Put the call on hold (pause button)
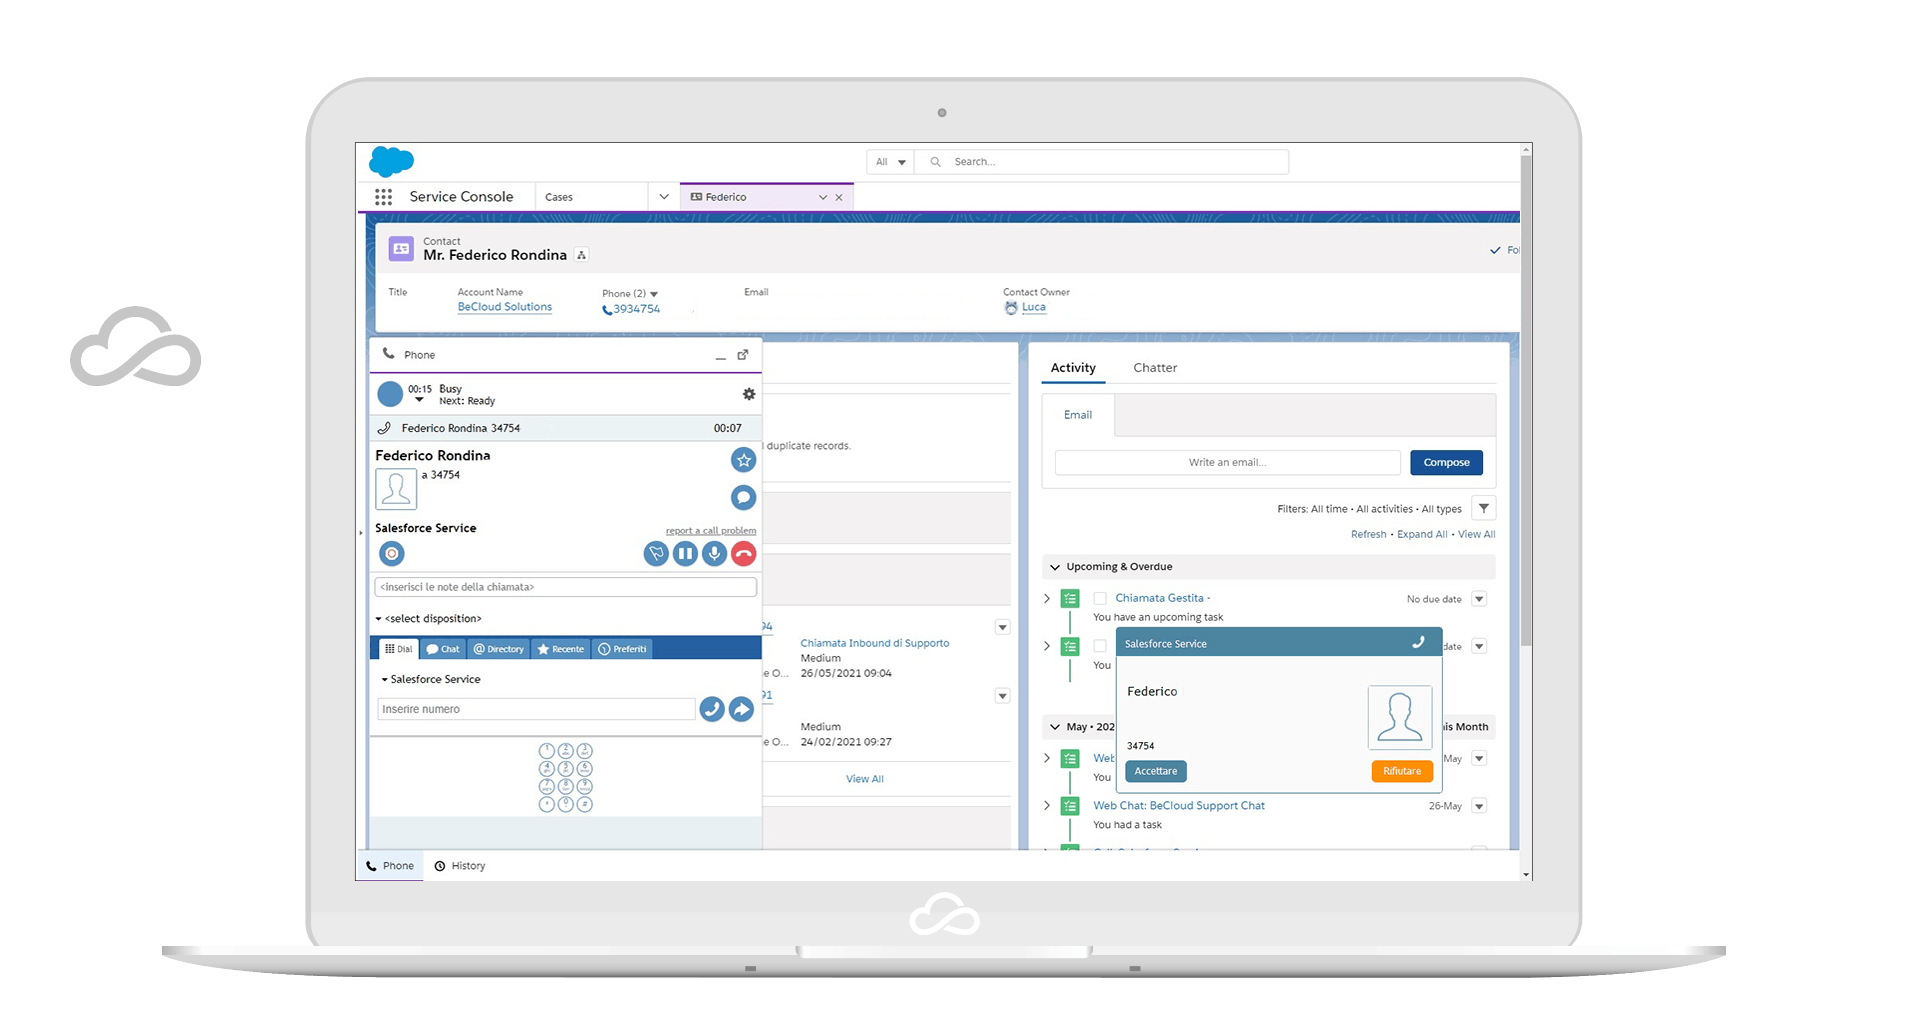Viewport: 1921px width, 1026px height. pos(685,554)
